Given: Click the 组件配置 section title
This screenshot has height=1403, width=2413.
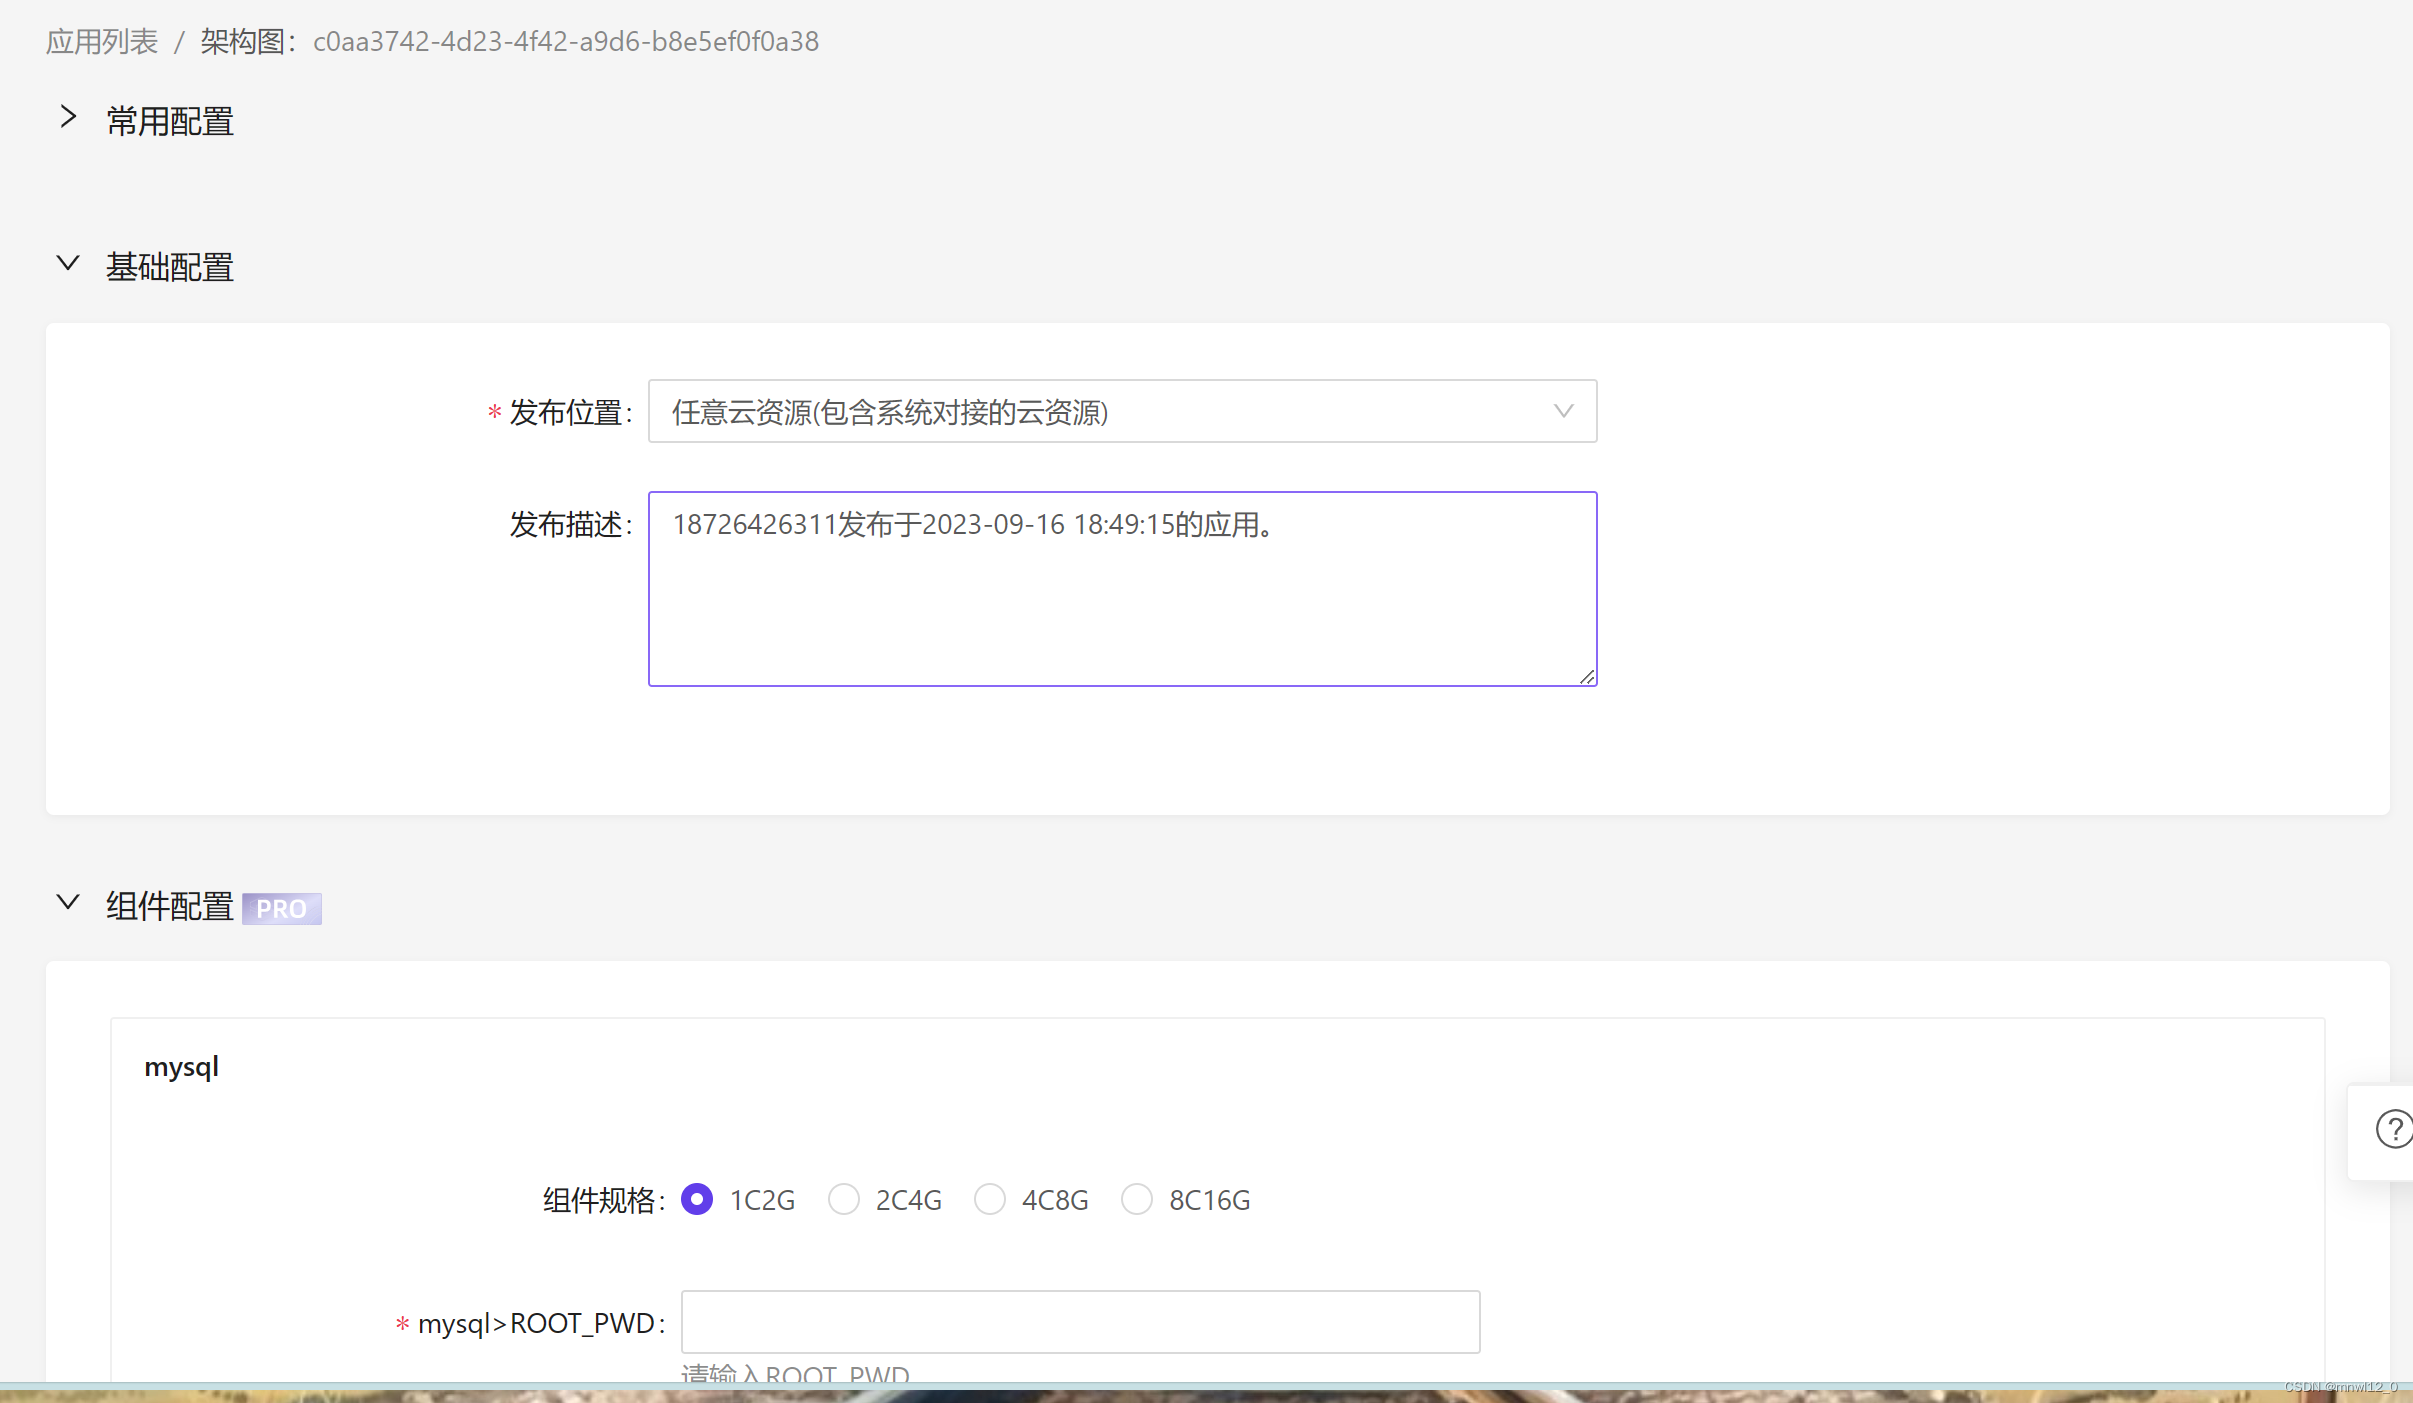Looking at the screenshot, I should [x=170, y=907].
